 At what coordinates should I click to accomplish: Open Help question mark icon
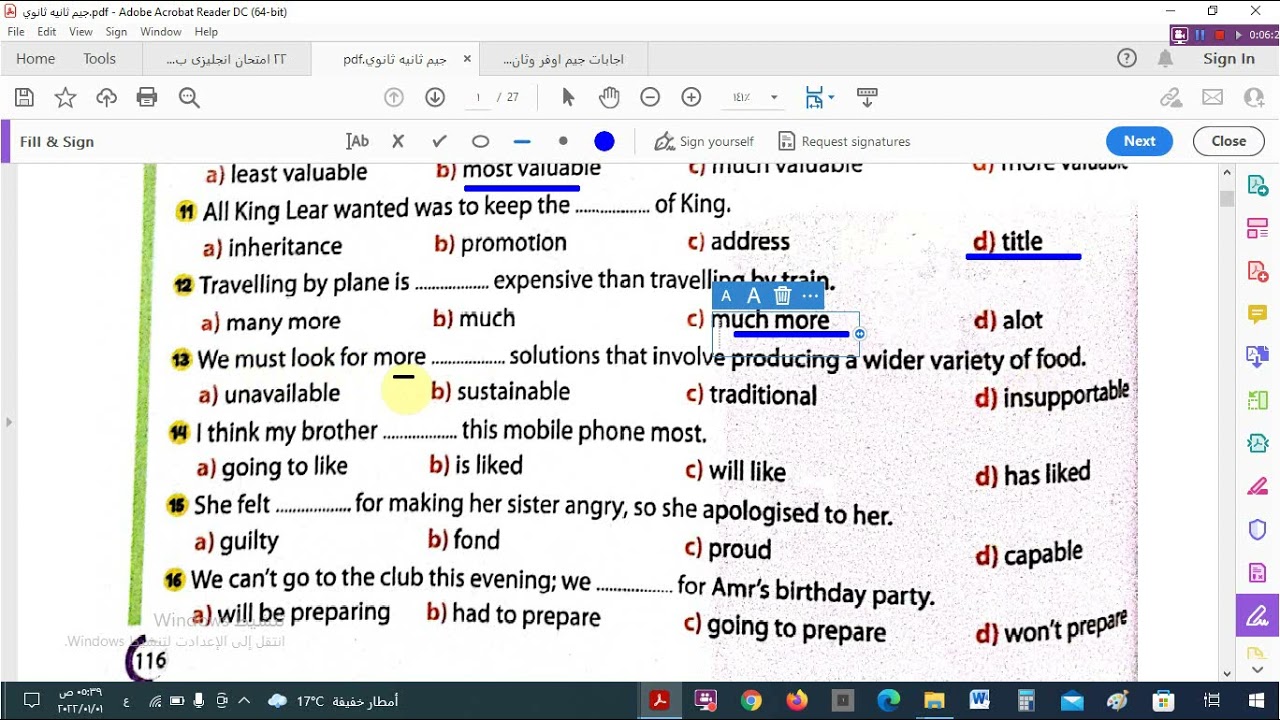tap(1127, 59)
